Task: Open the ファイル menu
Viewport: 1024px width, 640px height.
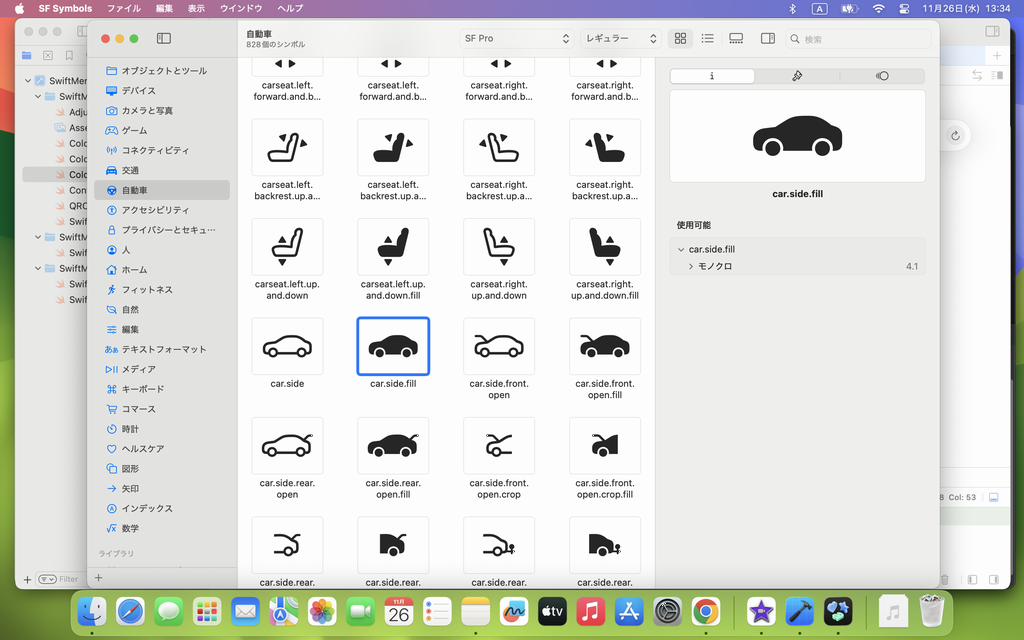Action: pos(123,8)
